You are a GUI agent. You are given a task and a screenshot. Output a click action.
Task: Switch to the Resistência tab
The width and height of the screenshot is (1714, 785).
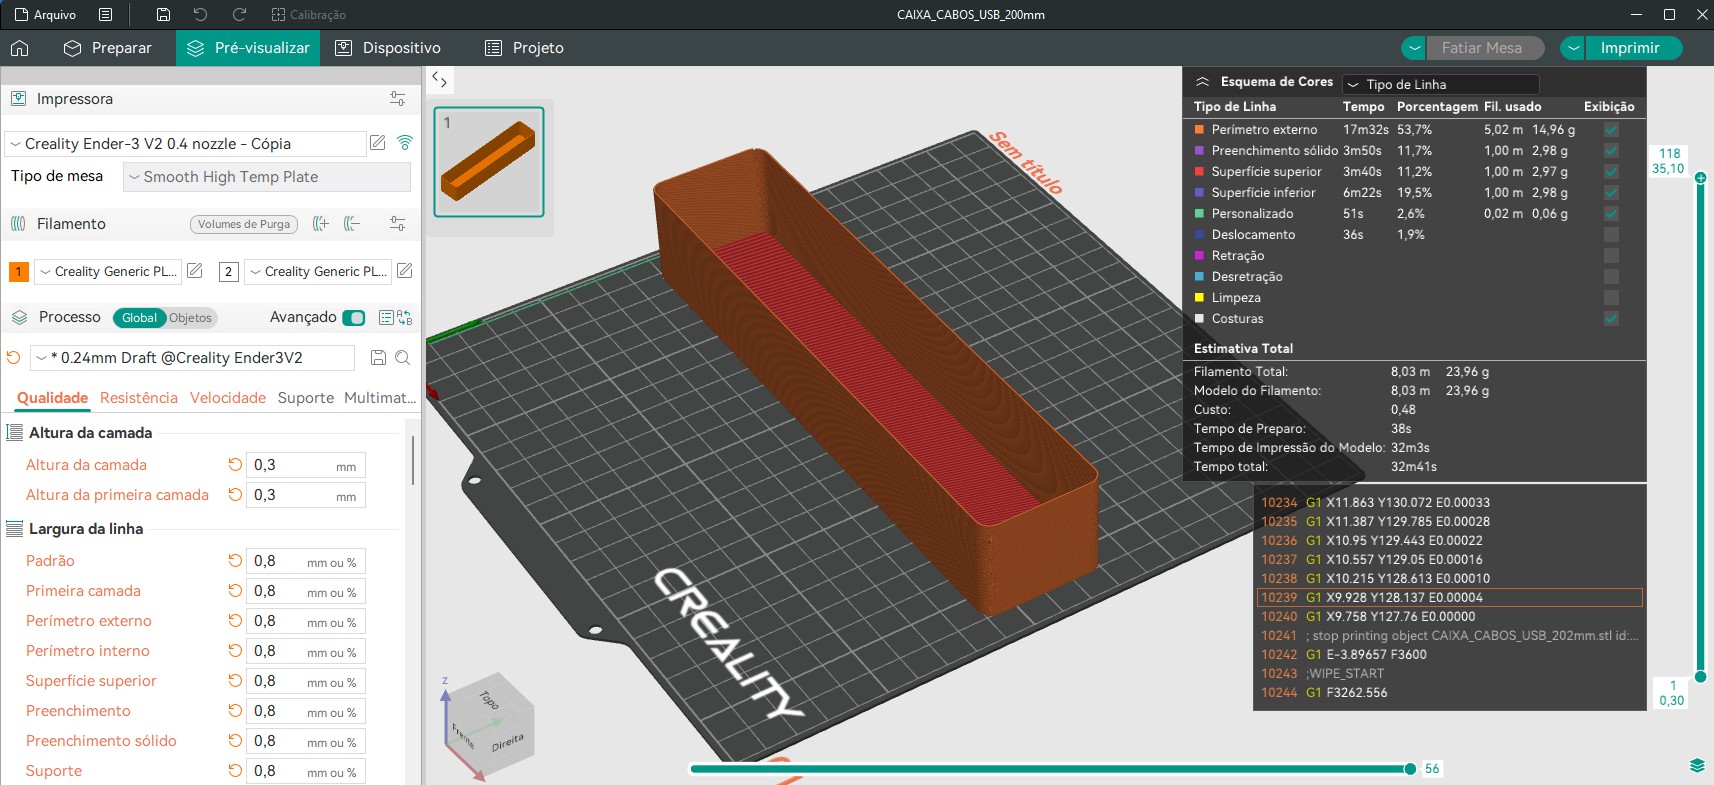tap(138, 398)
